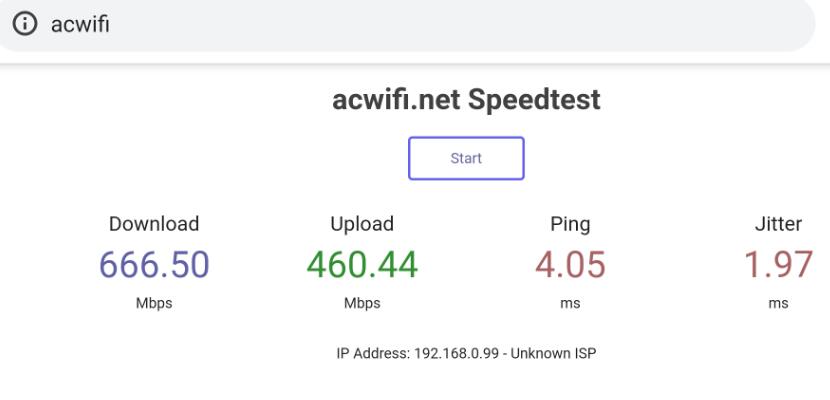Click the Unknown ISP text
830x400 pixels.
pos(553,353)
